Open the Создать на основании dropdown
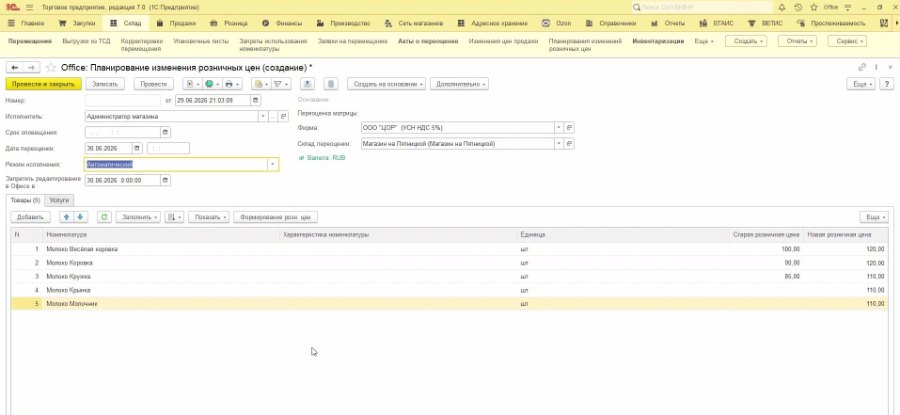The width and height of the screenshot is (900, 415). coord(386,84)
